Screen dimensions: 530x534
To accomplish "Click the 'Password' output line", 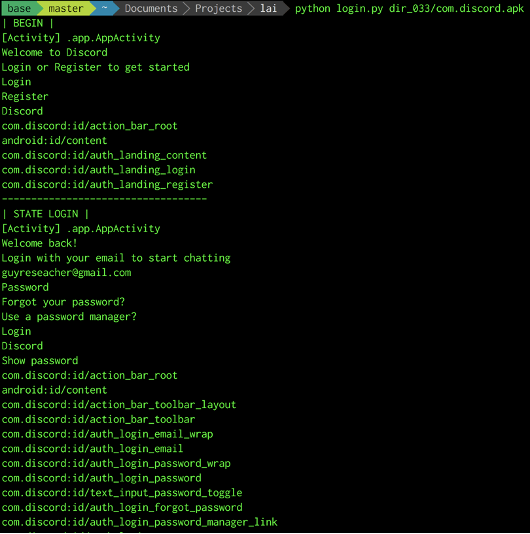I will point(25,287).
